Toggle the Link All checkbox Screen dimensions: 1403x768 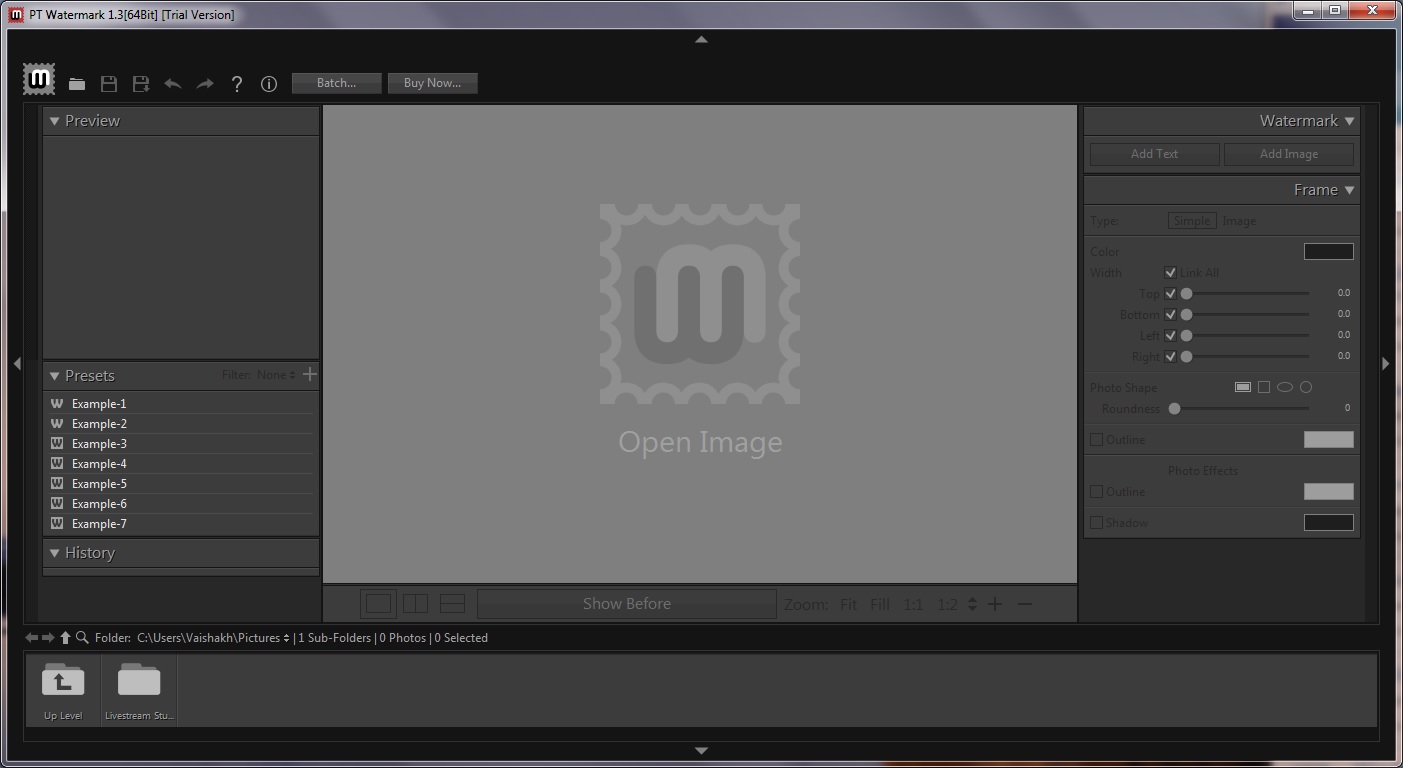1170,272
